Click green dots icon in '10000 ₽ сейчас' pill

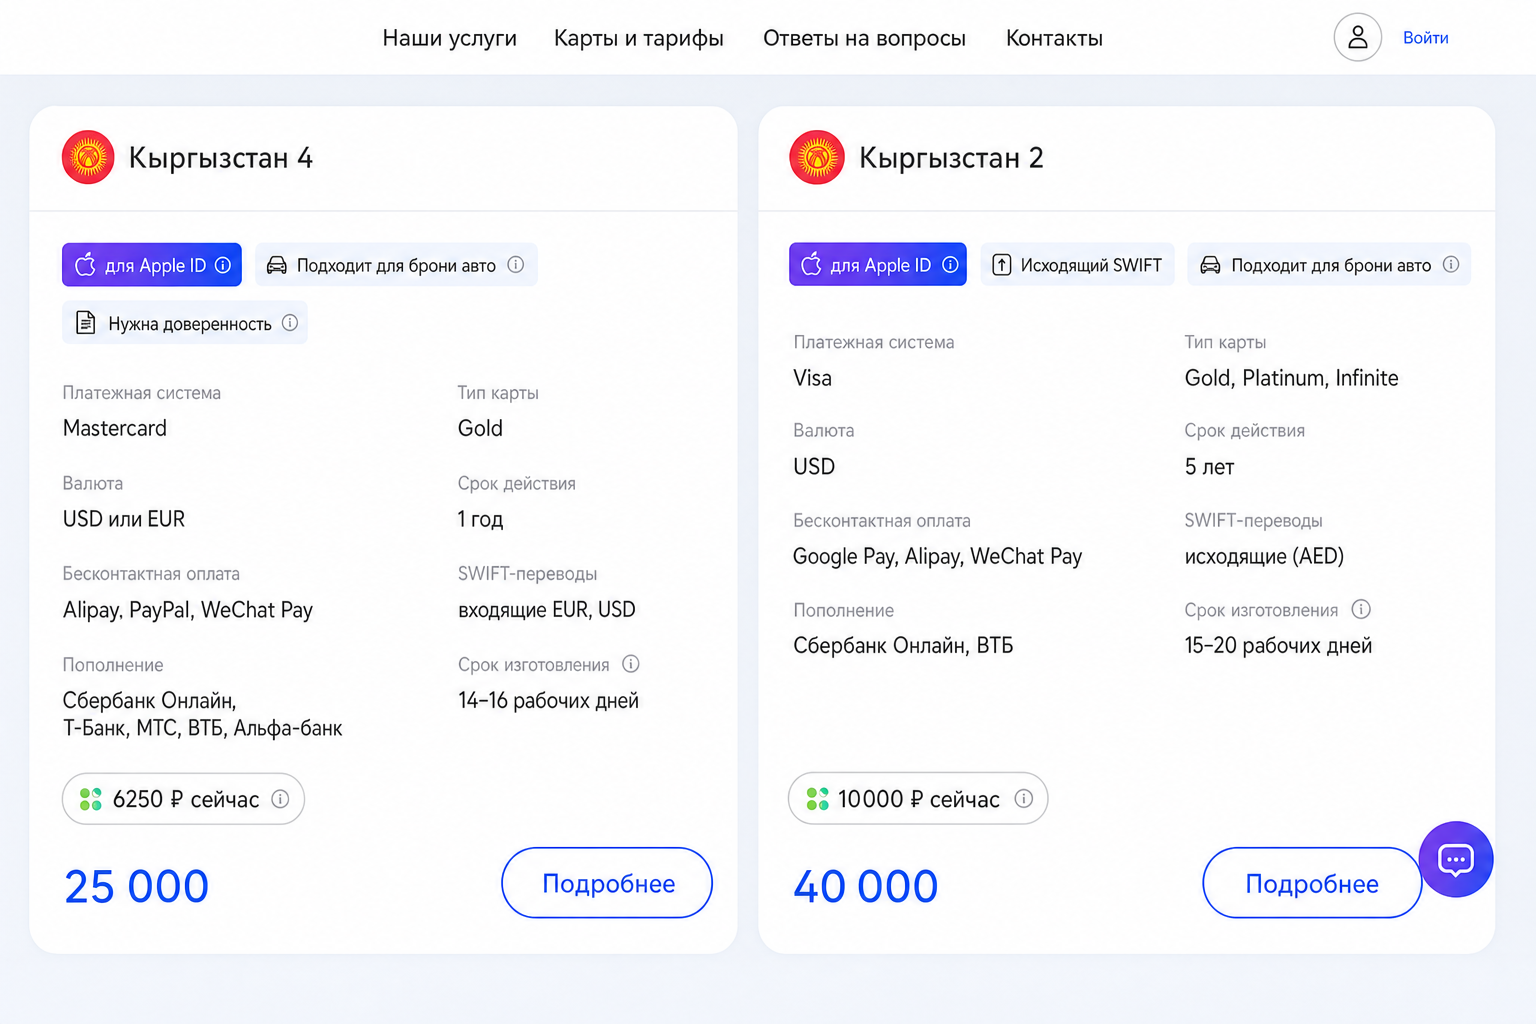click(818, 798)
